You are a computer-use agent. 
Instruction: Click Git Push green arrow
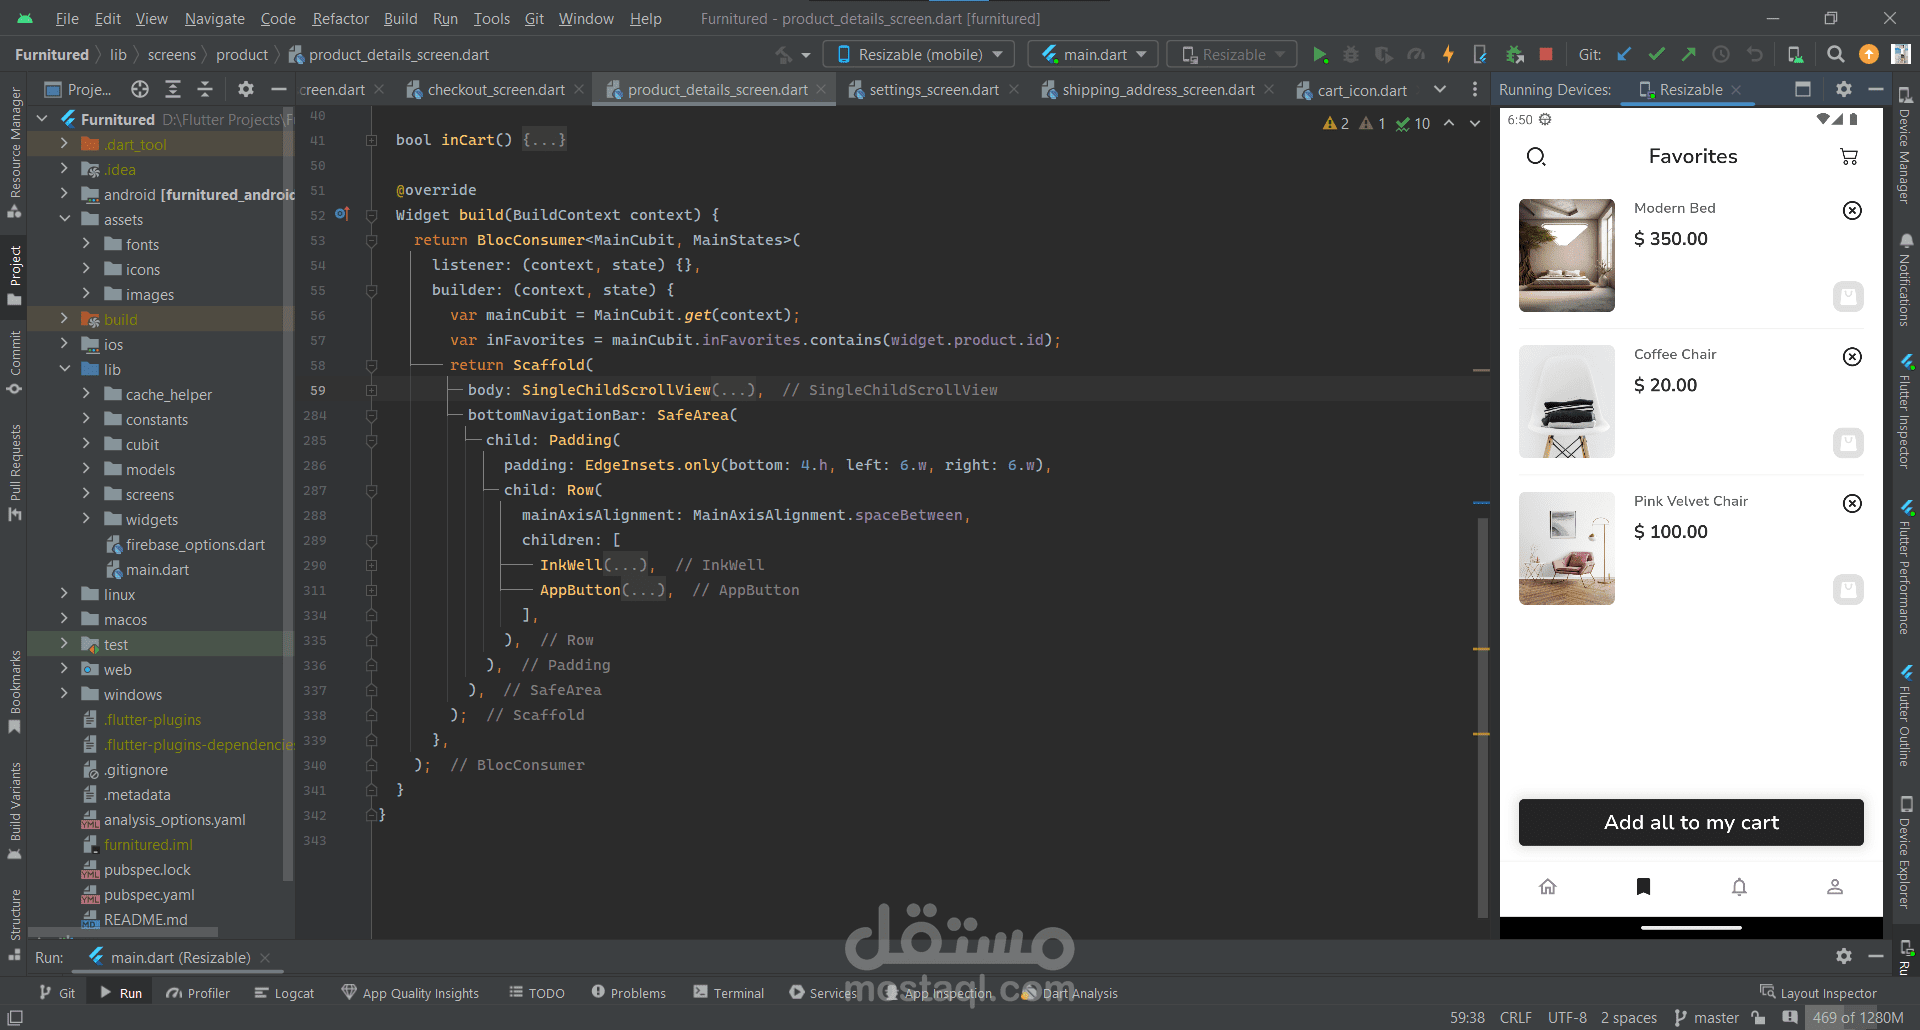click(1689, 55)
